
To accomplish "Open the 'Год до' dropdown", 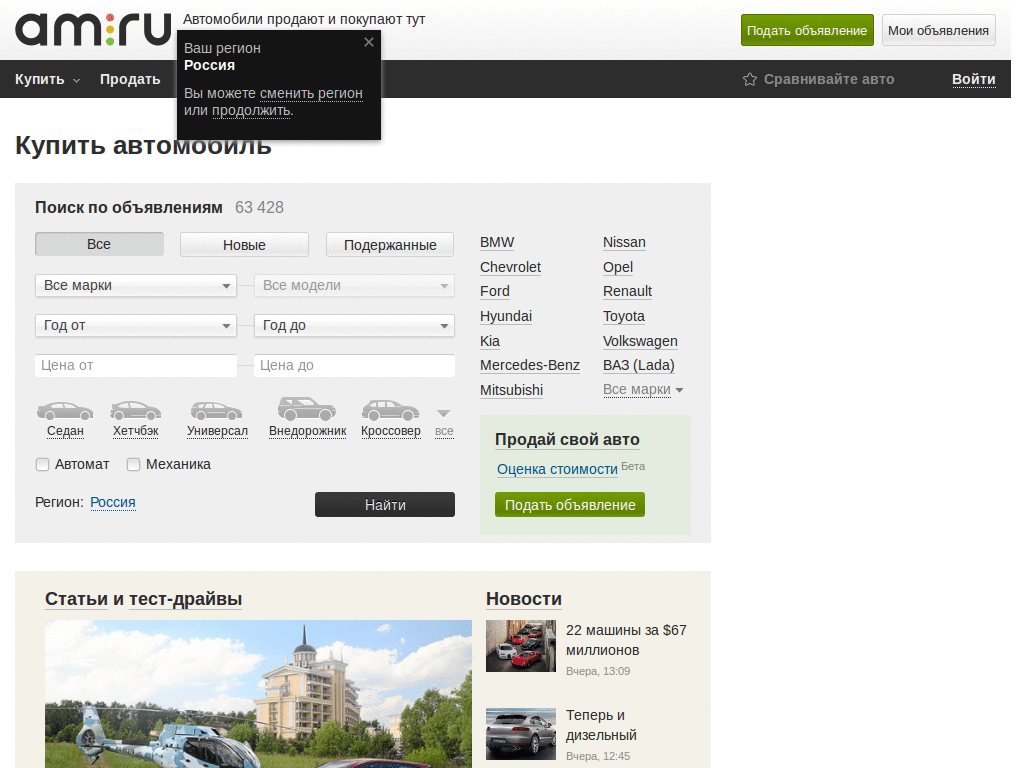I will pos(354,325).
